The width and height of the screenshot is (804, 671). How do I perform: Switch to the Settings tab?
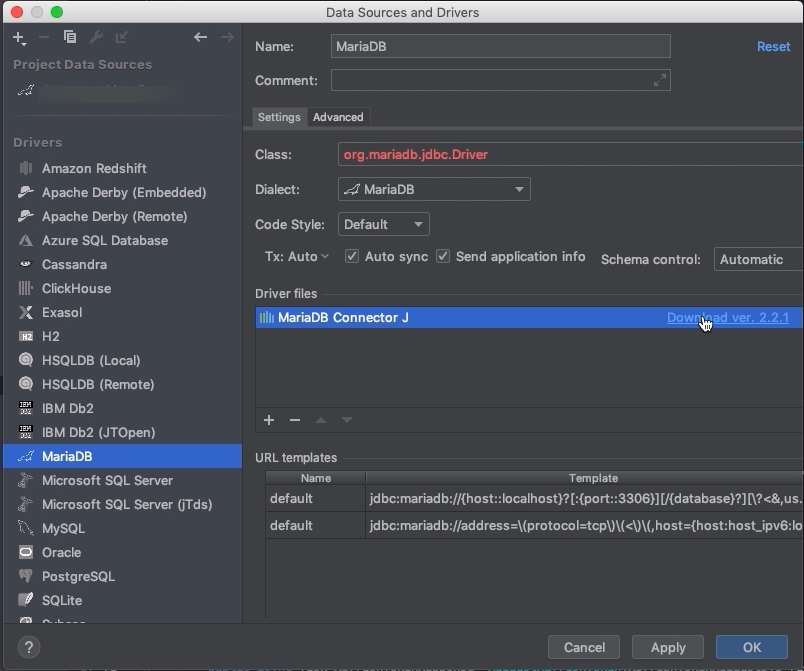click(x=279, y=117)
